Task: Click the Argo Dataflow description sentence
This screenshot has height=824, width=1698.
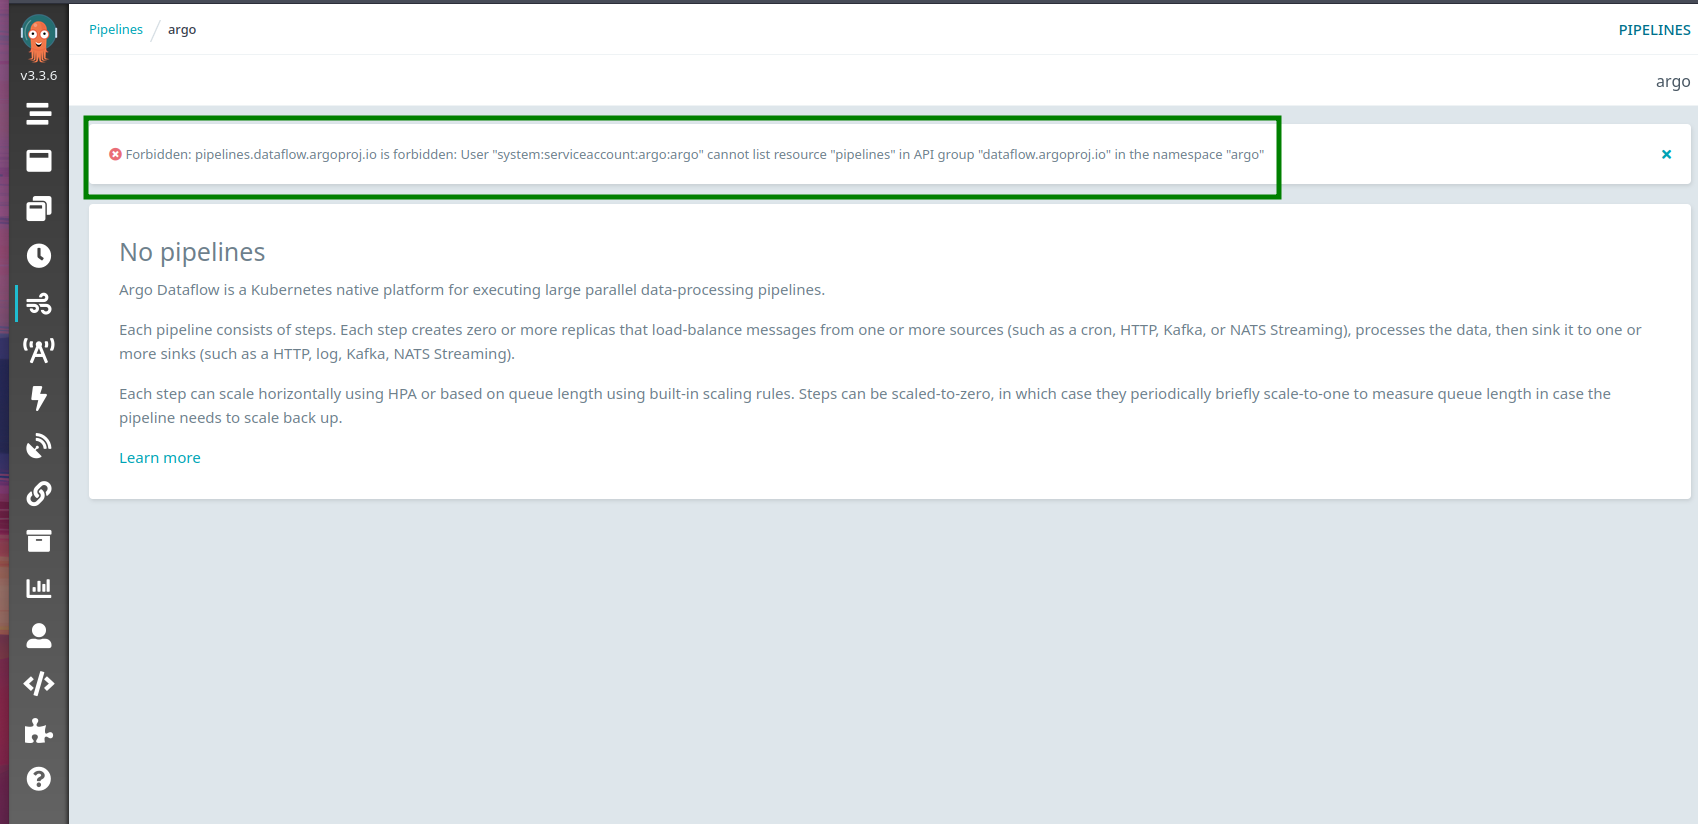Action: pos(472,290)
